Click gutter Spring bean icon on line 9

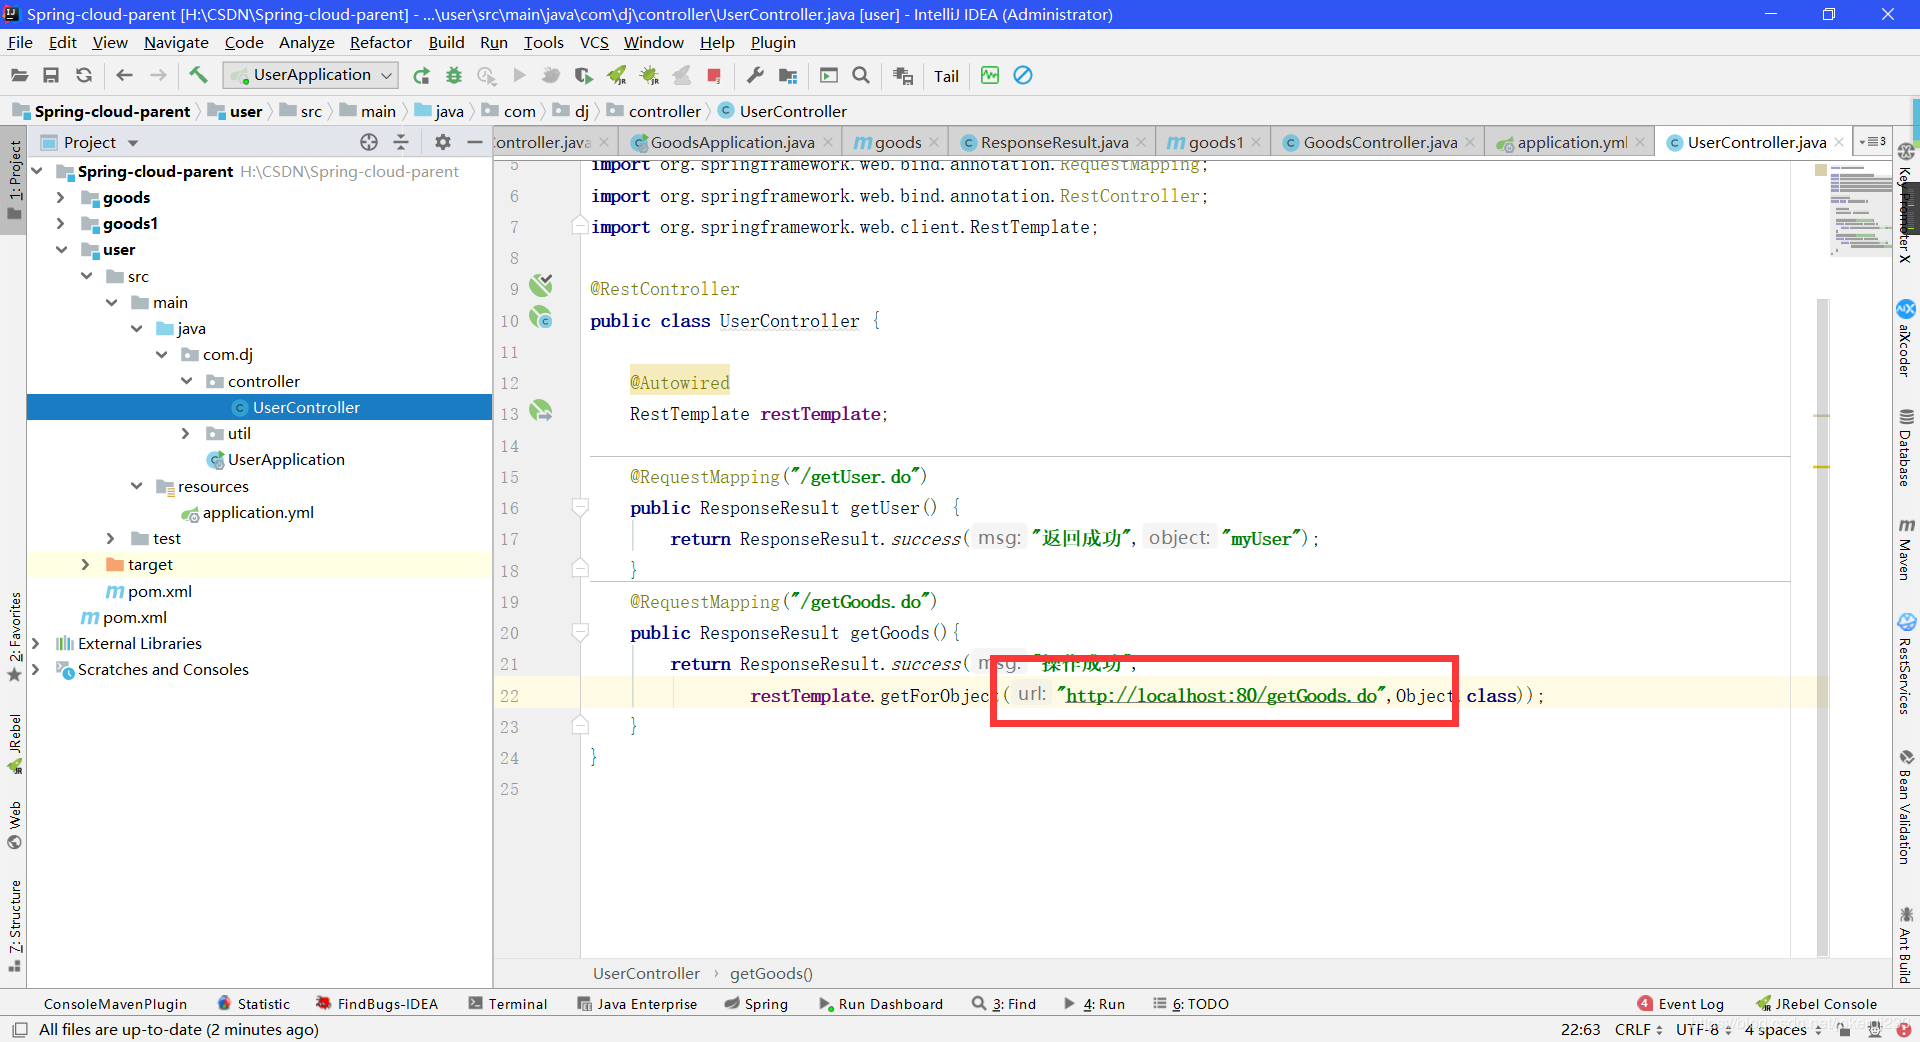(x=541, y=286)
